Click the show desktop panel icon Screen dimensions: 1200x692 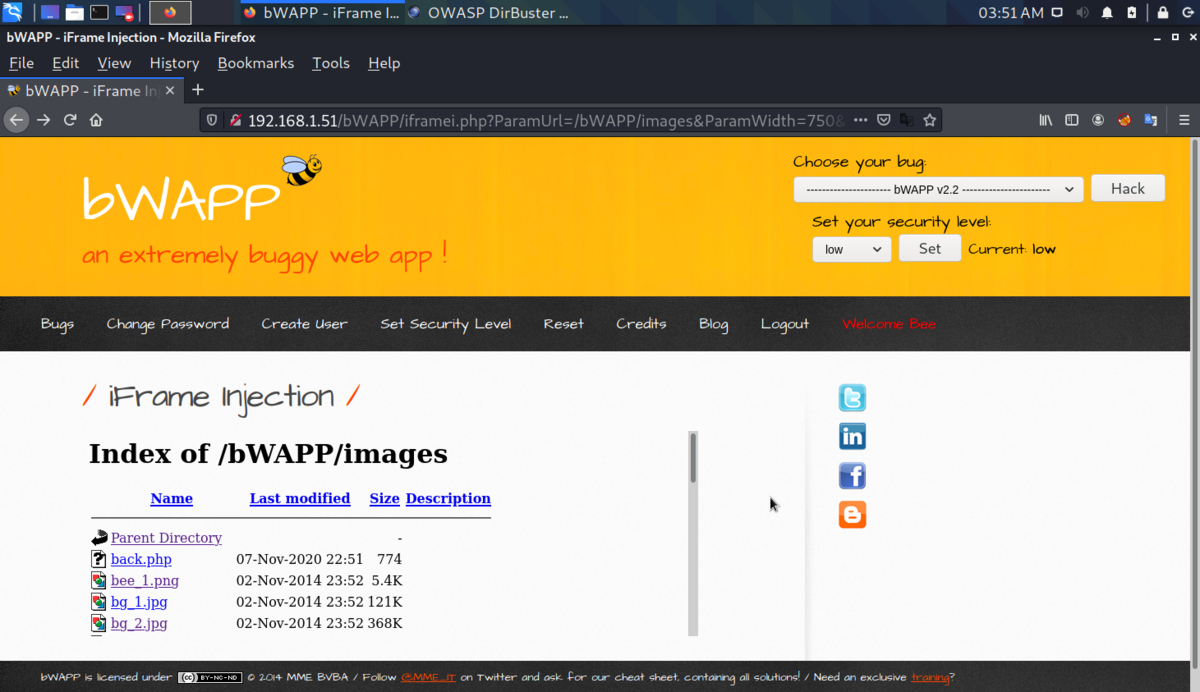click(50, 13)
